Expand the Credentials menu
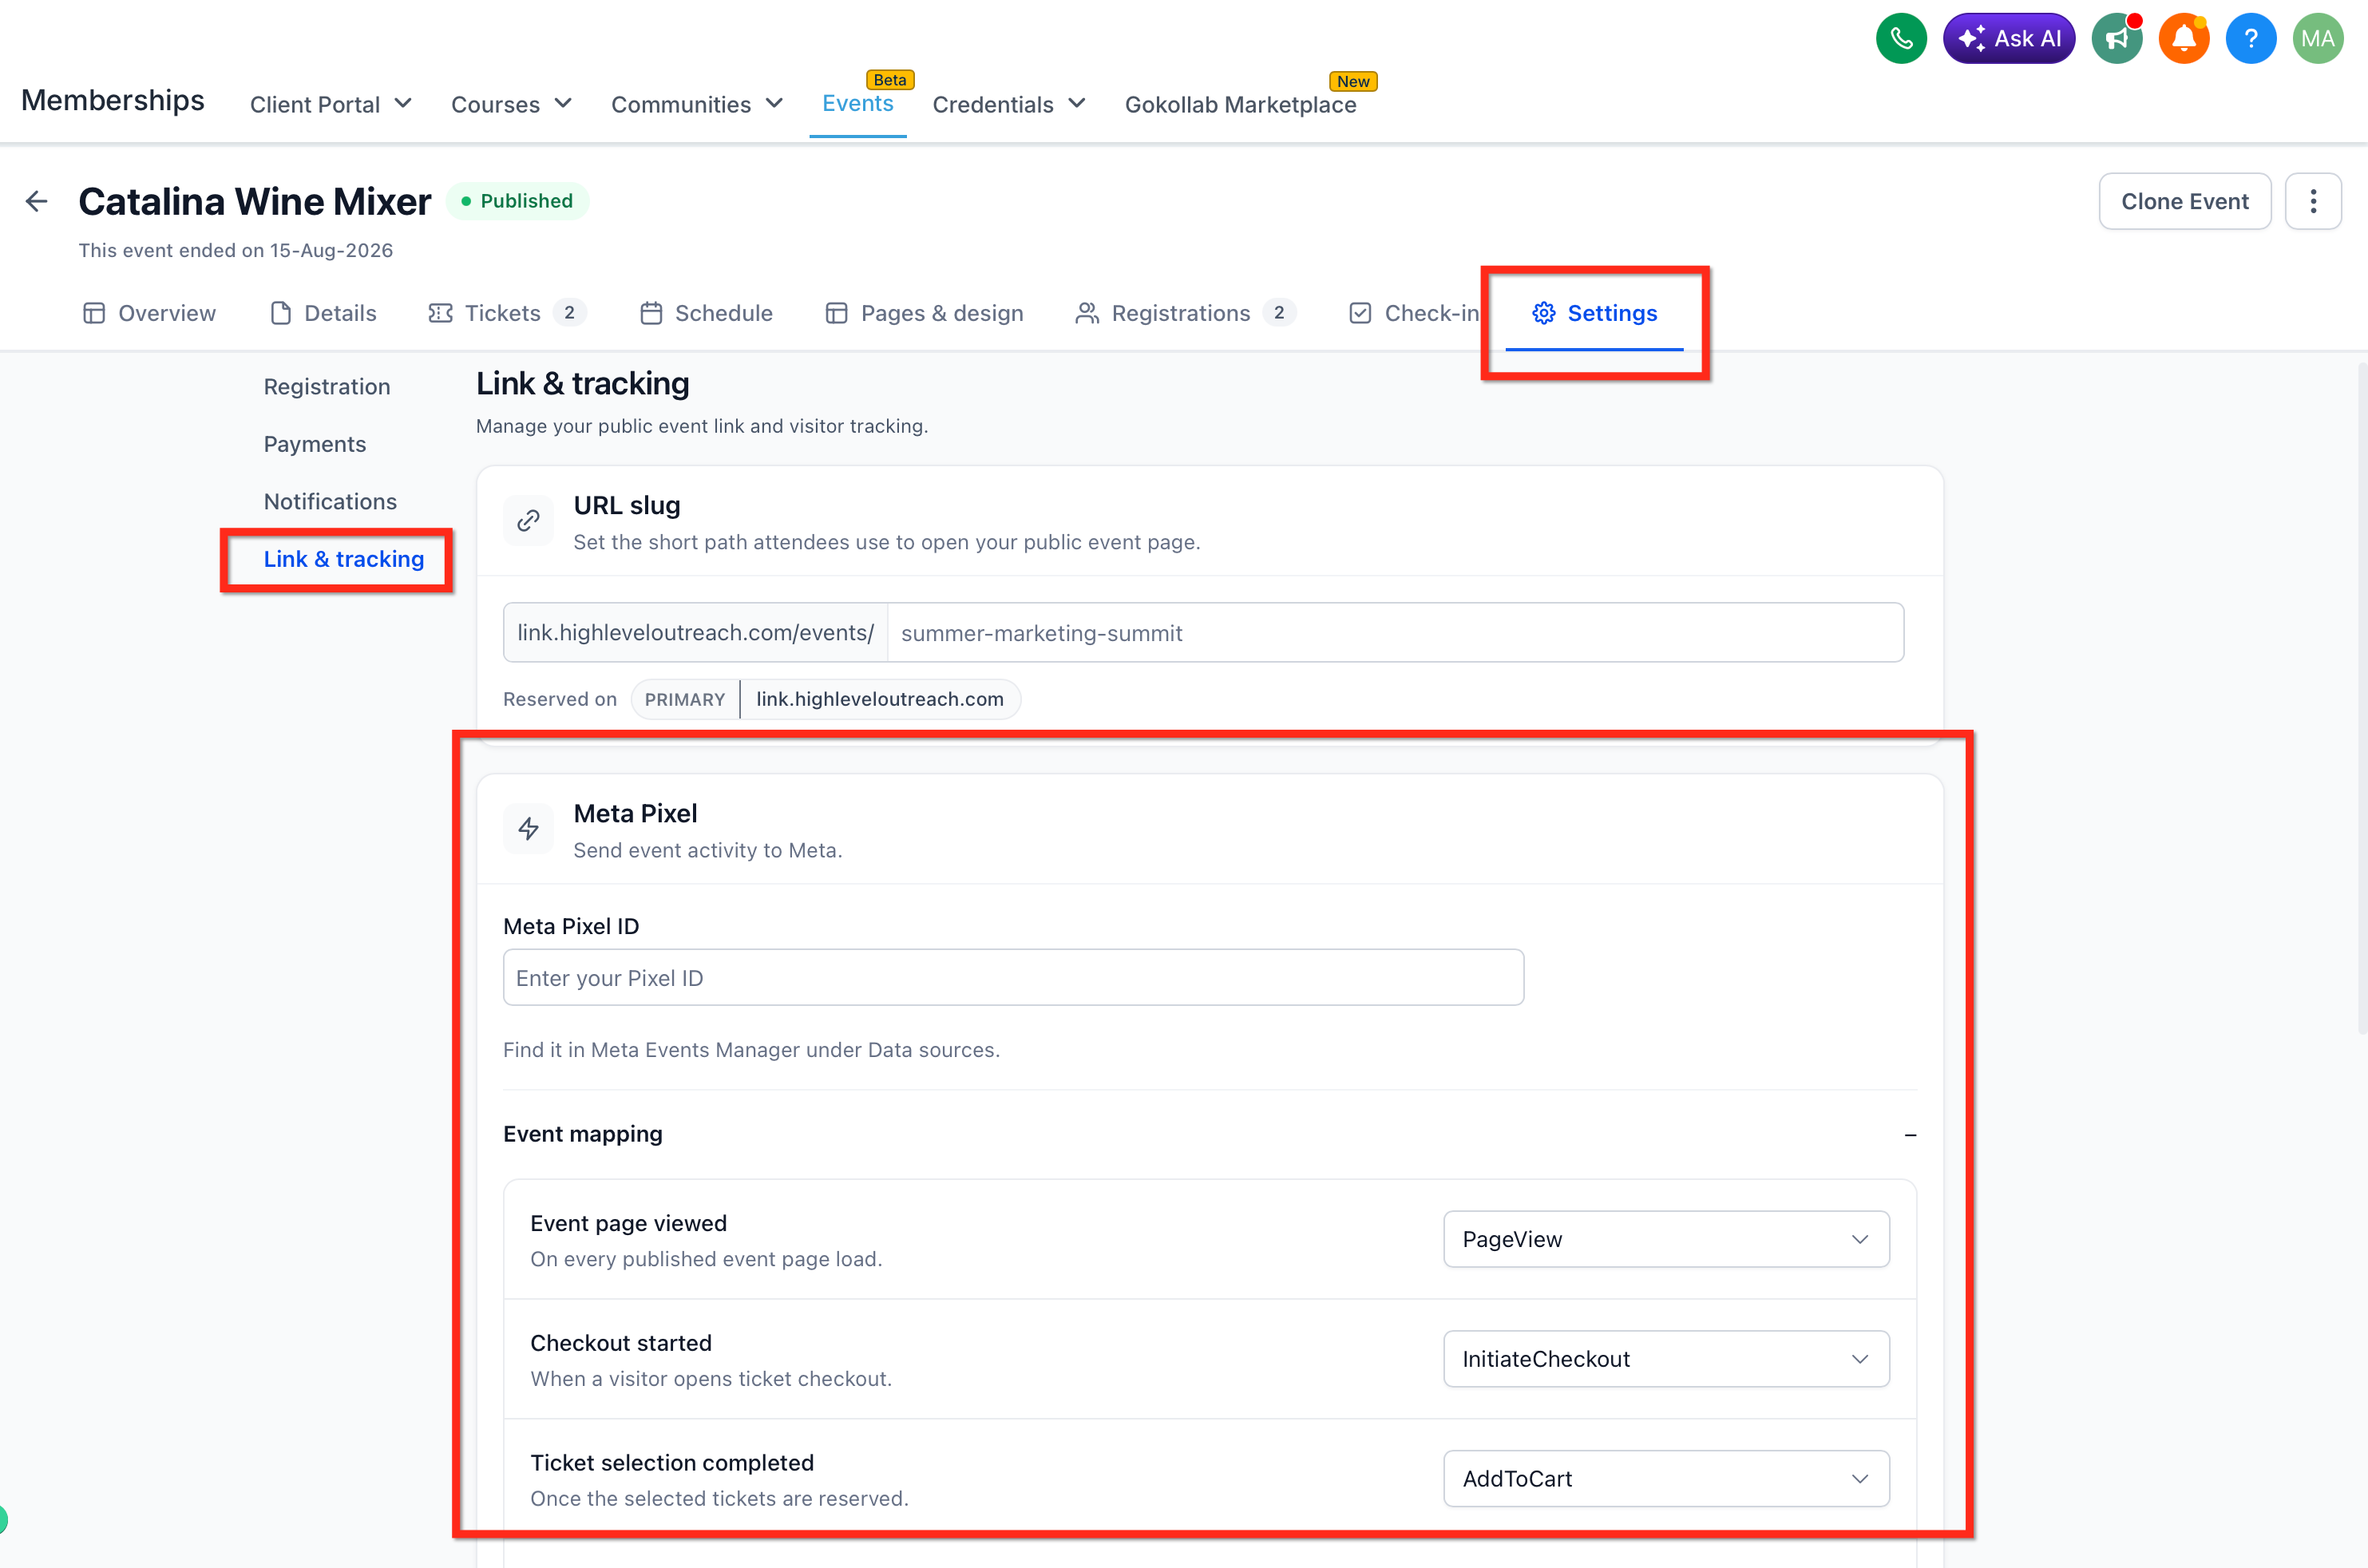 1009,104
